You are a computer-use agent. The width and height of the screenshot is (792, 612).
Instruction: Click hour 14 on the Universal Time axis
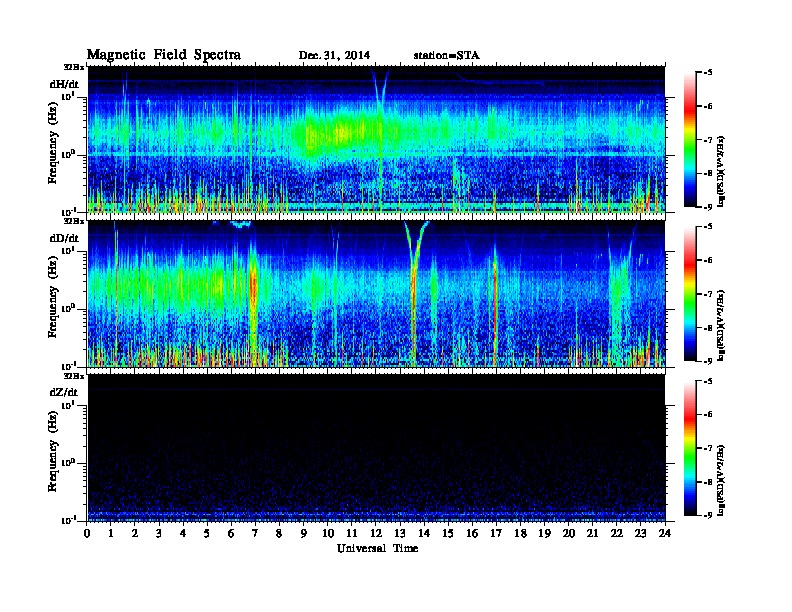[424, 533]
